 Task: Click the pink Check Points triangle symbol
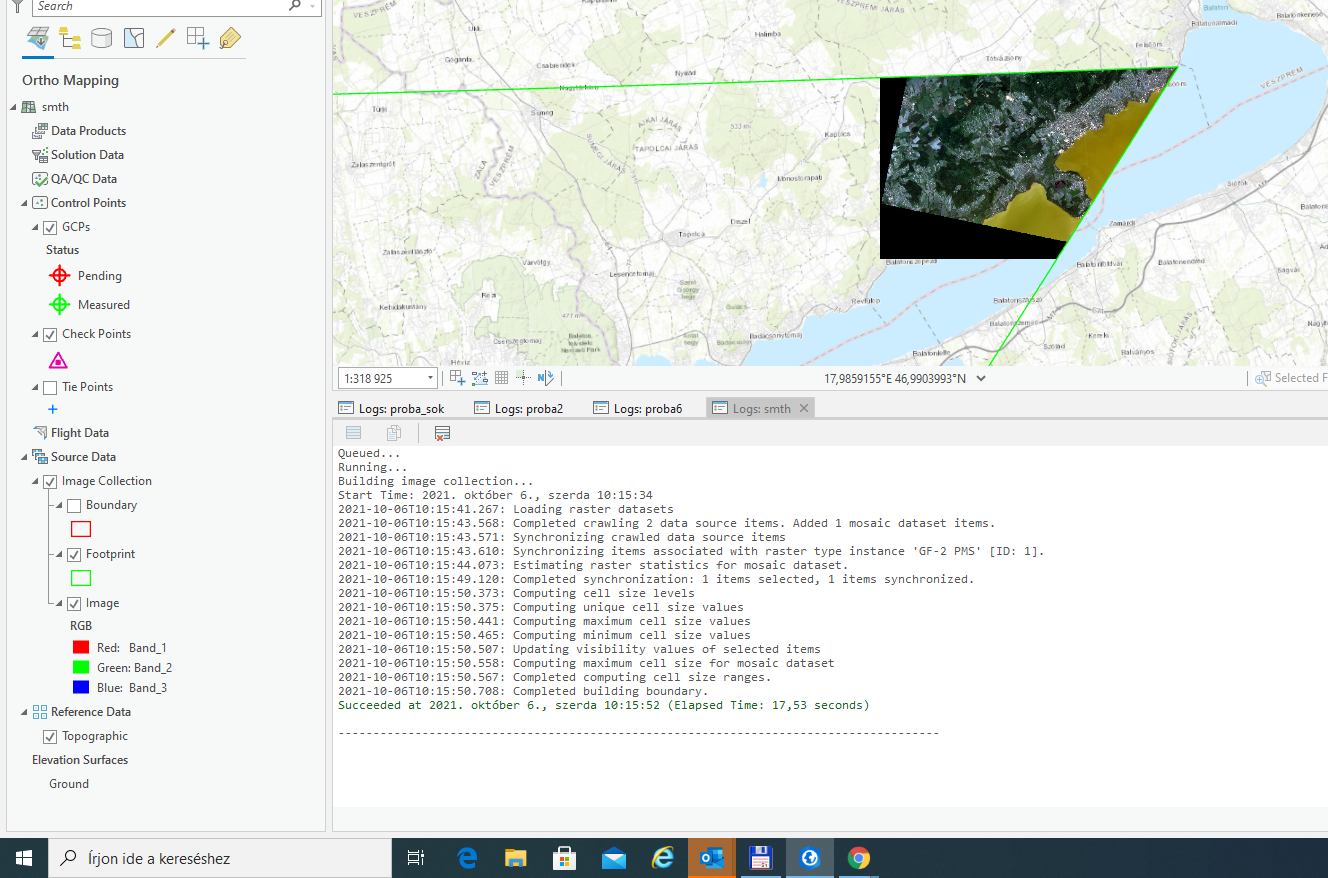(58, 361)
